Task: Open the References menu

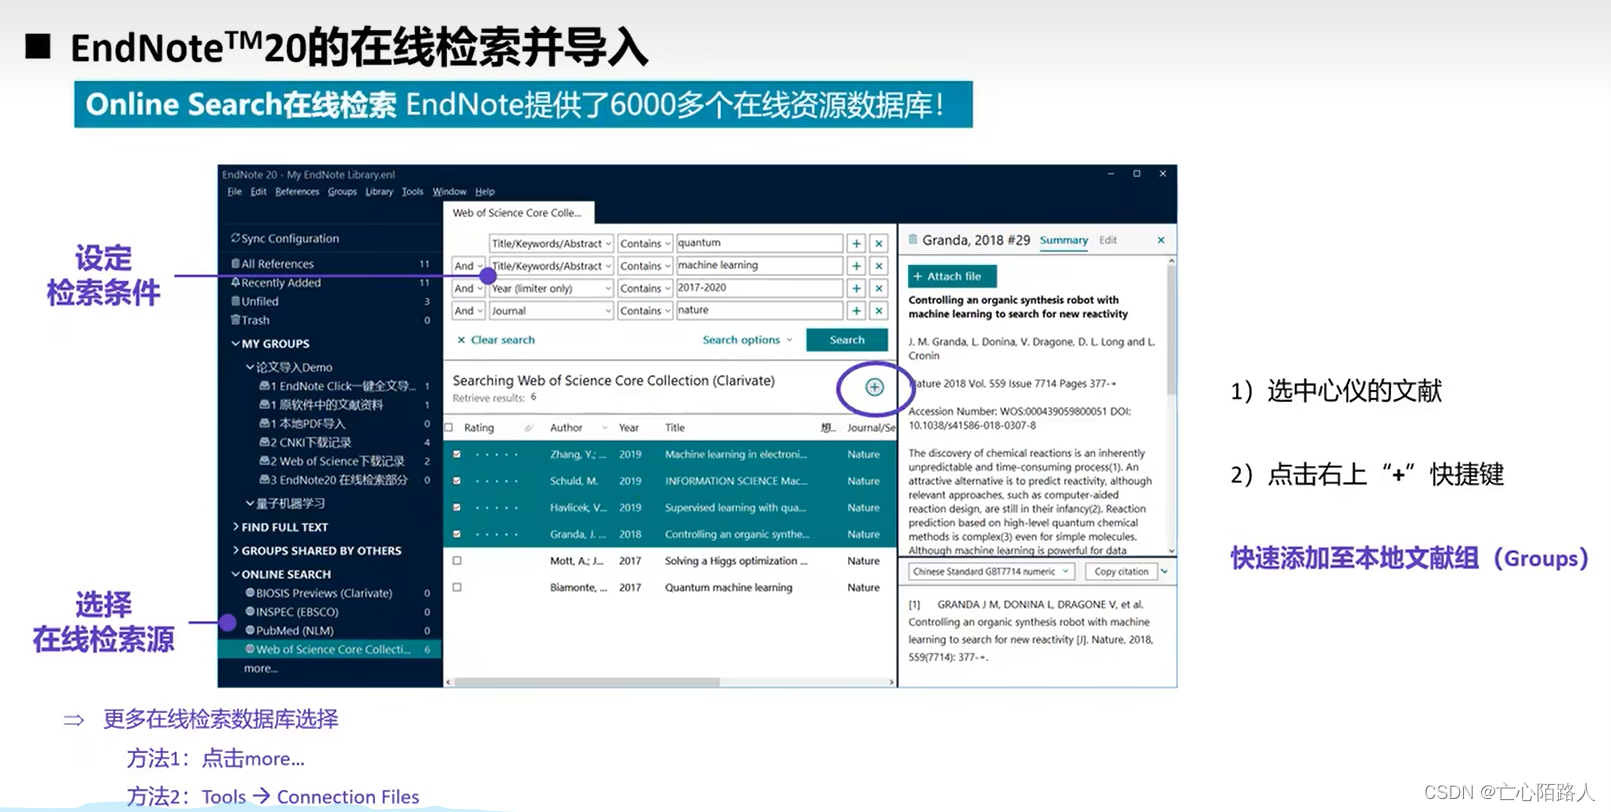Action: [x=297, y=192]
